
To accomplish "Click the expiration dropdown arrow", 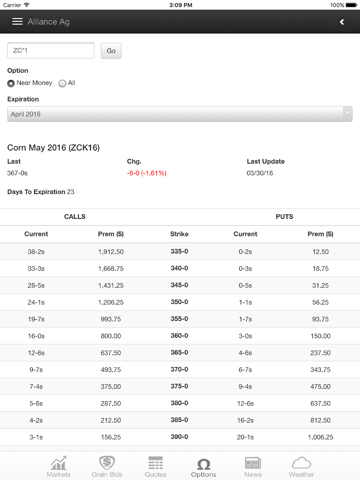I will tap(347, 114).
